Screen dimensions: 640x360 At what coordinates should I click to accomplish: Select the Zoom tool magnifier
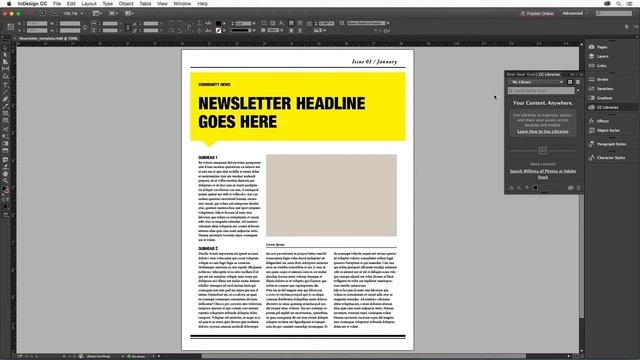[x=5, y=180]
